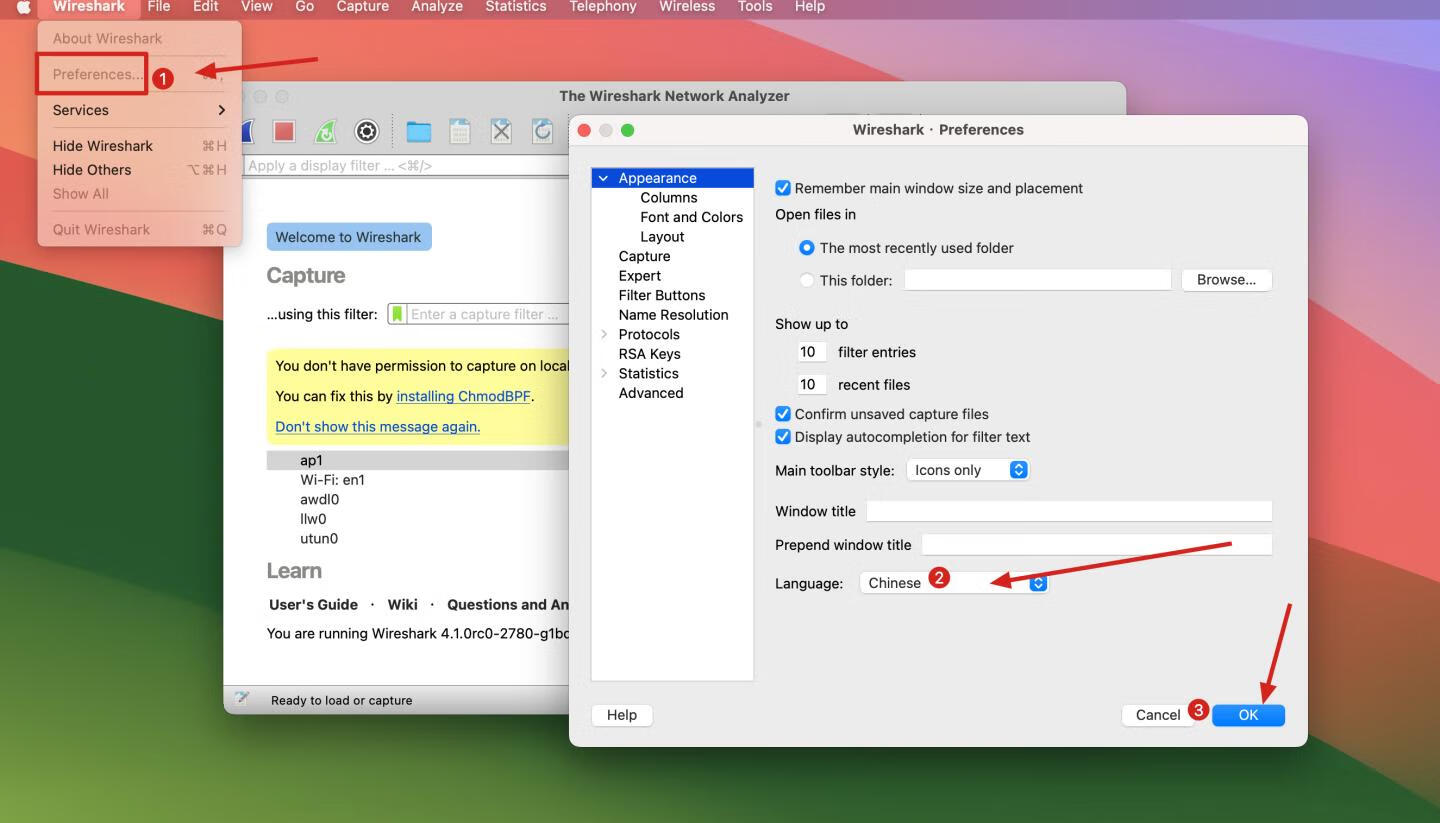Image resolution: width=1440 pixels, height=823 pixels.
Task: Collapse the Appearance tree section chevron
Action: pyautogui.click(x=603, y=178)
